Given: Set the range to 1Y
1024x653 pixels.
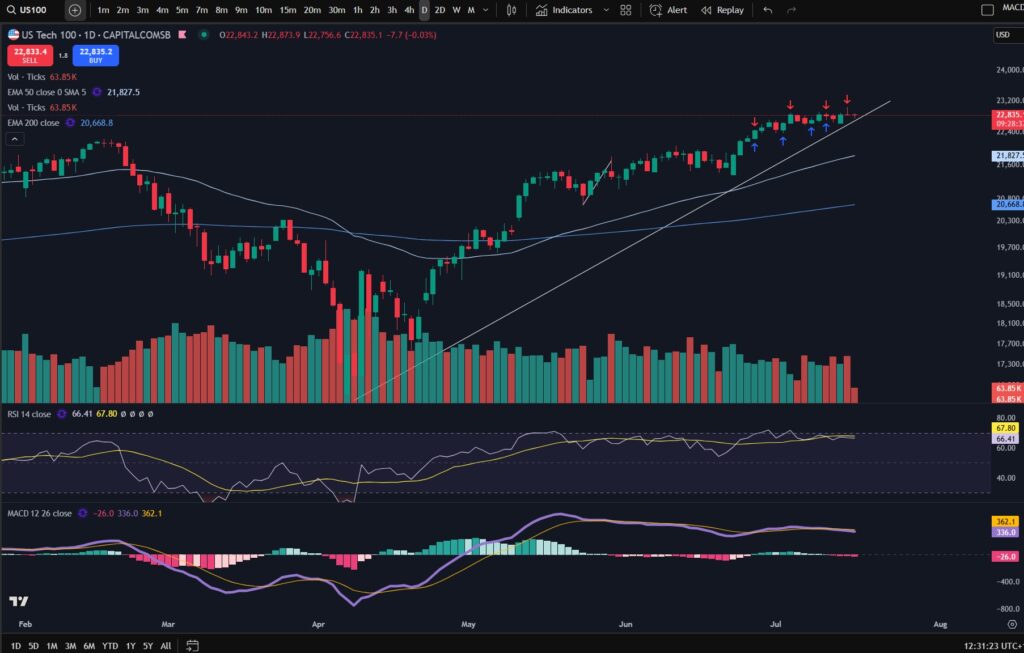Looking at the screenshot, I should 131,646.
